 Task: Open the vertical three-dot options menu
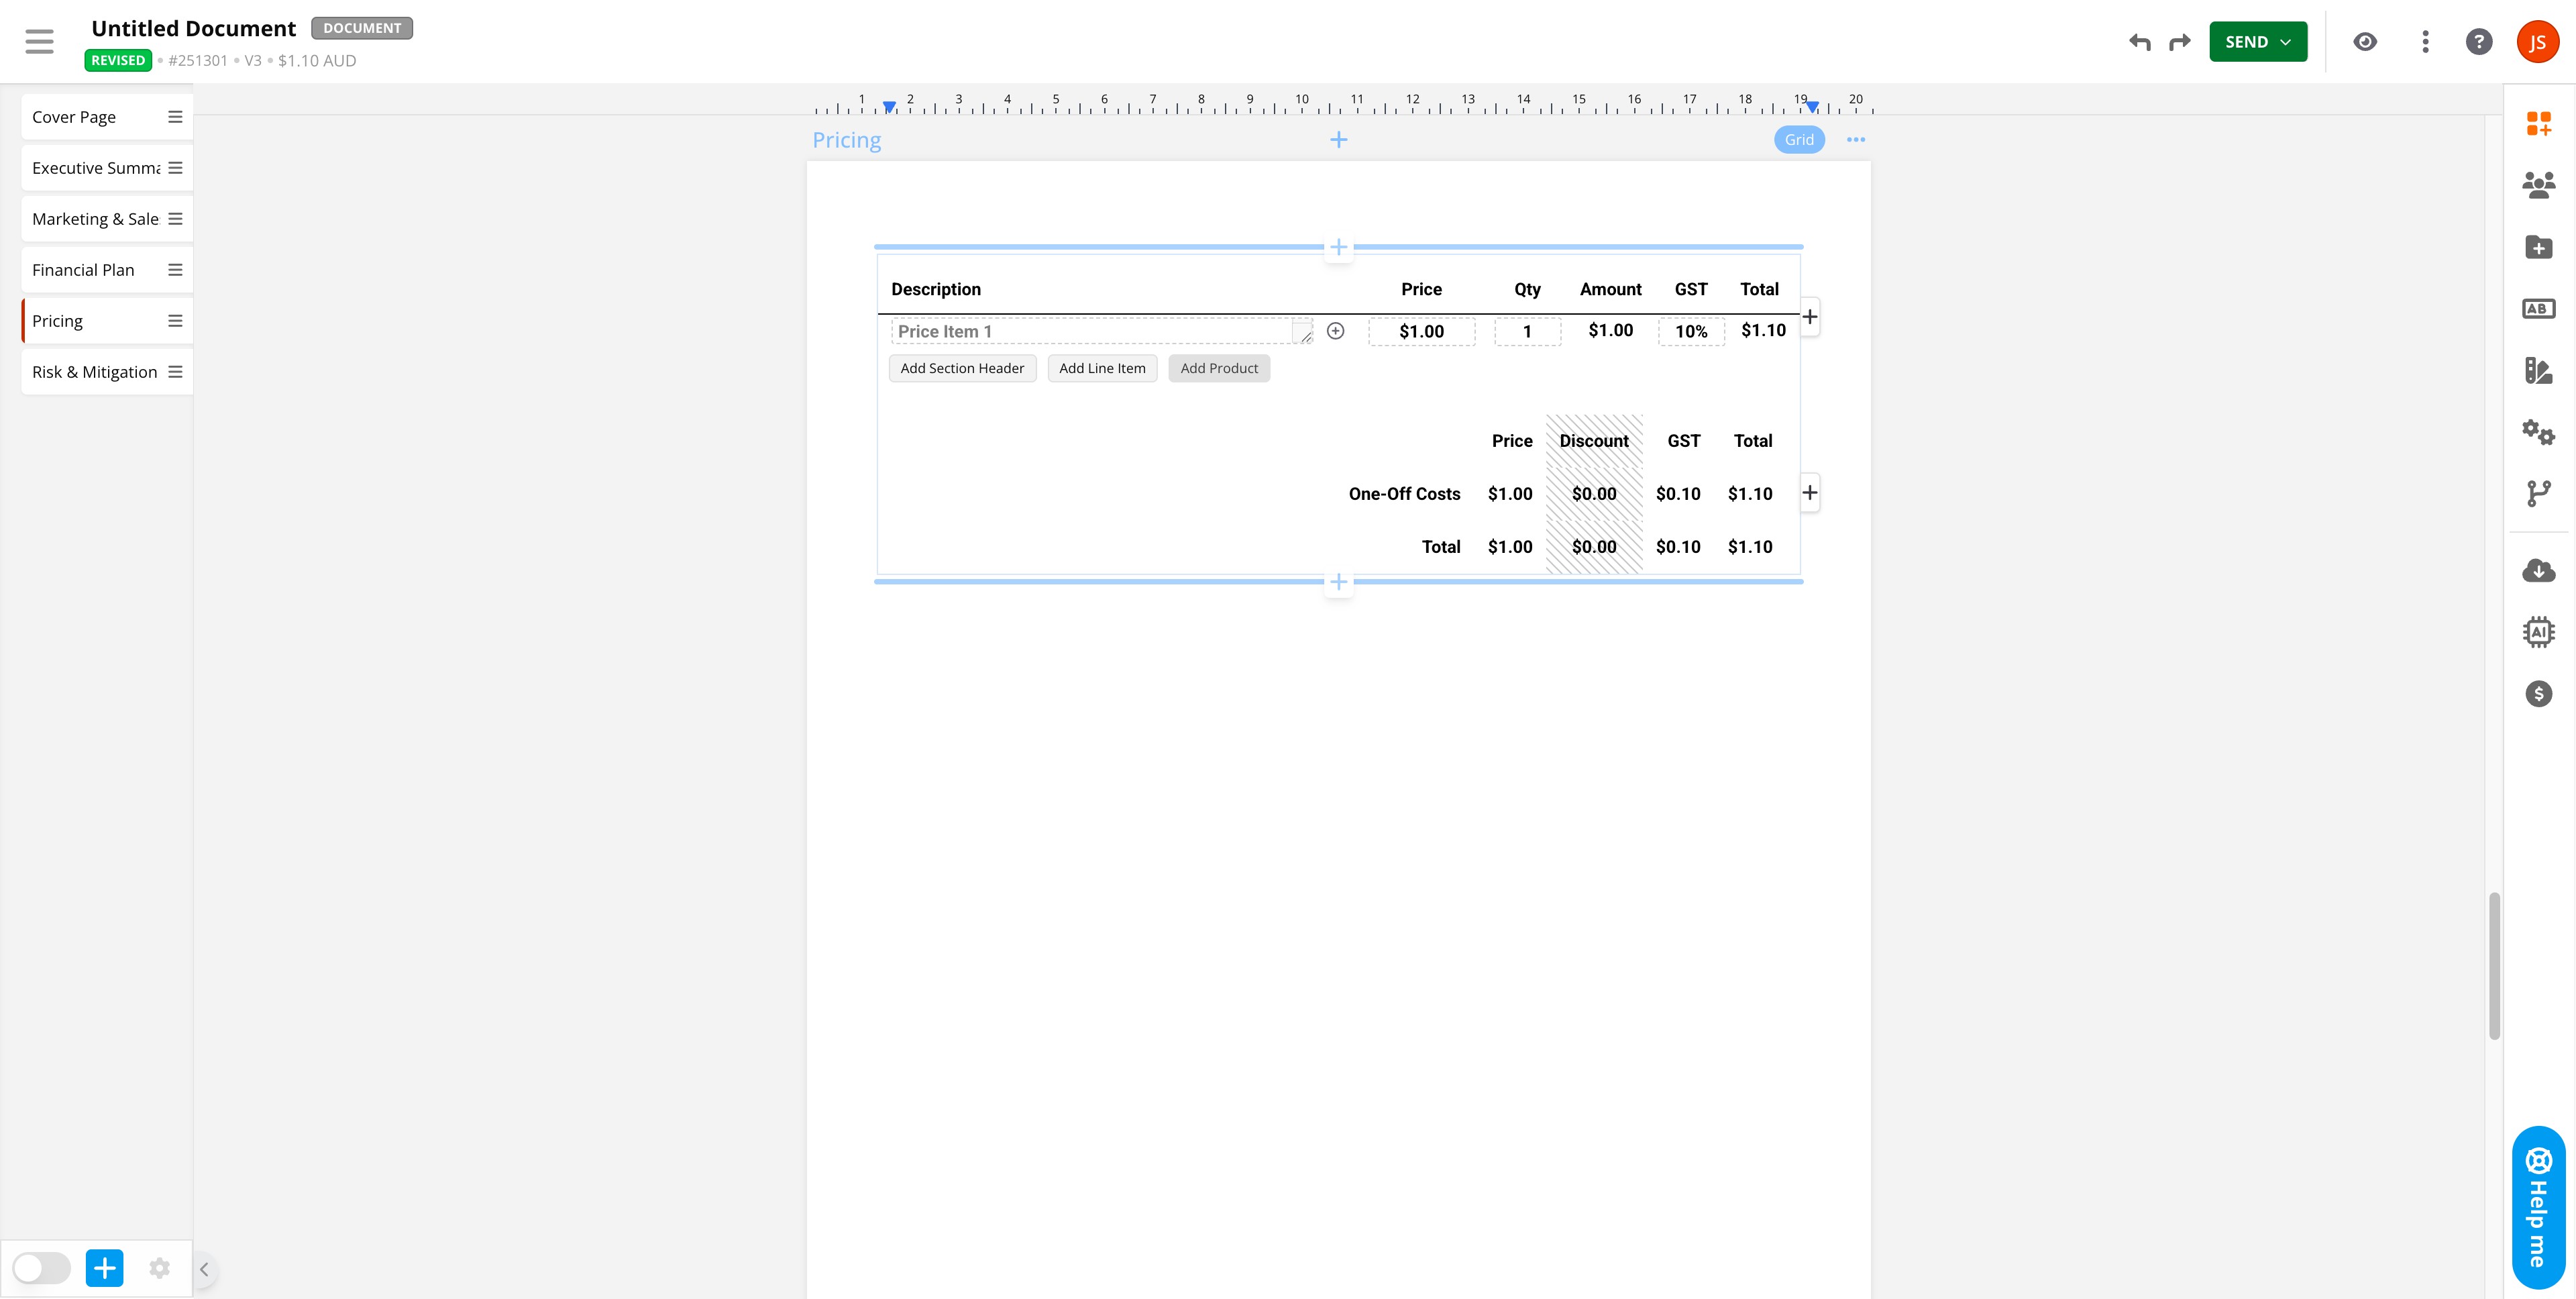point(2424,42)
